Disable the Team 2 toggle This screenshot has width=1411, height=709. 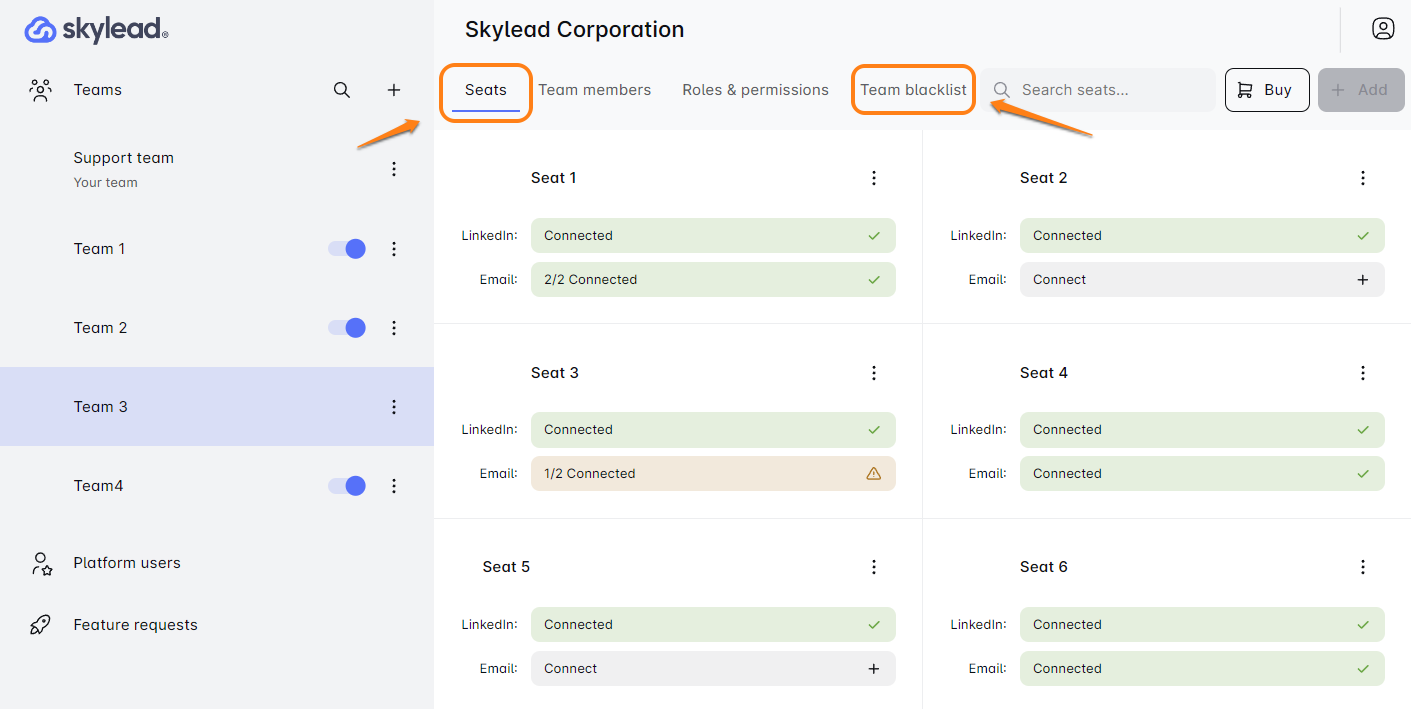point(347,328)
